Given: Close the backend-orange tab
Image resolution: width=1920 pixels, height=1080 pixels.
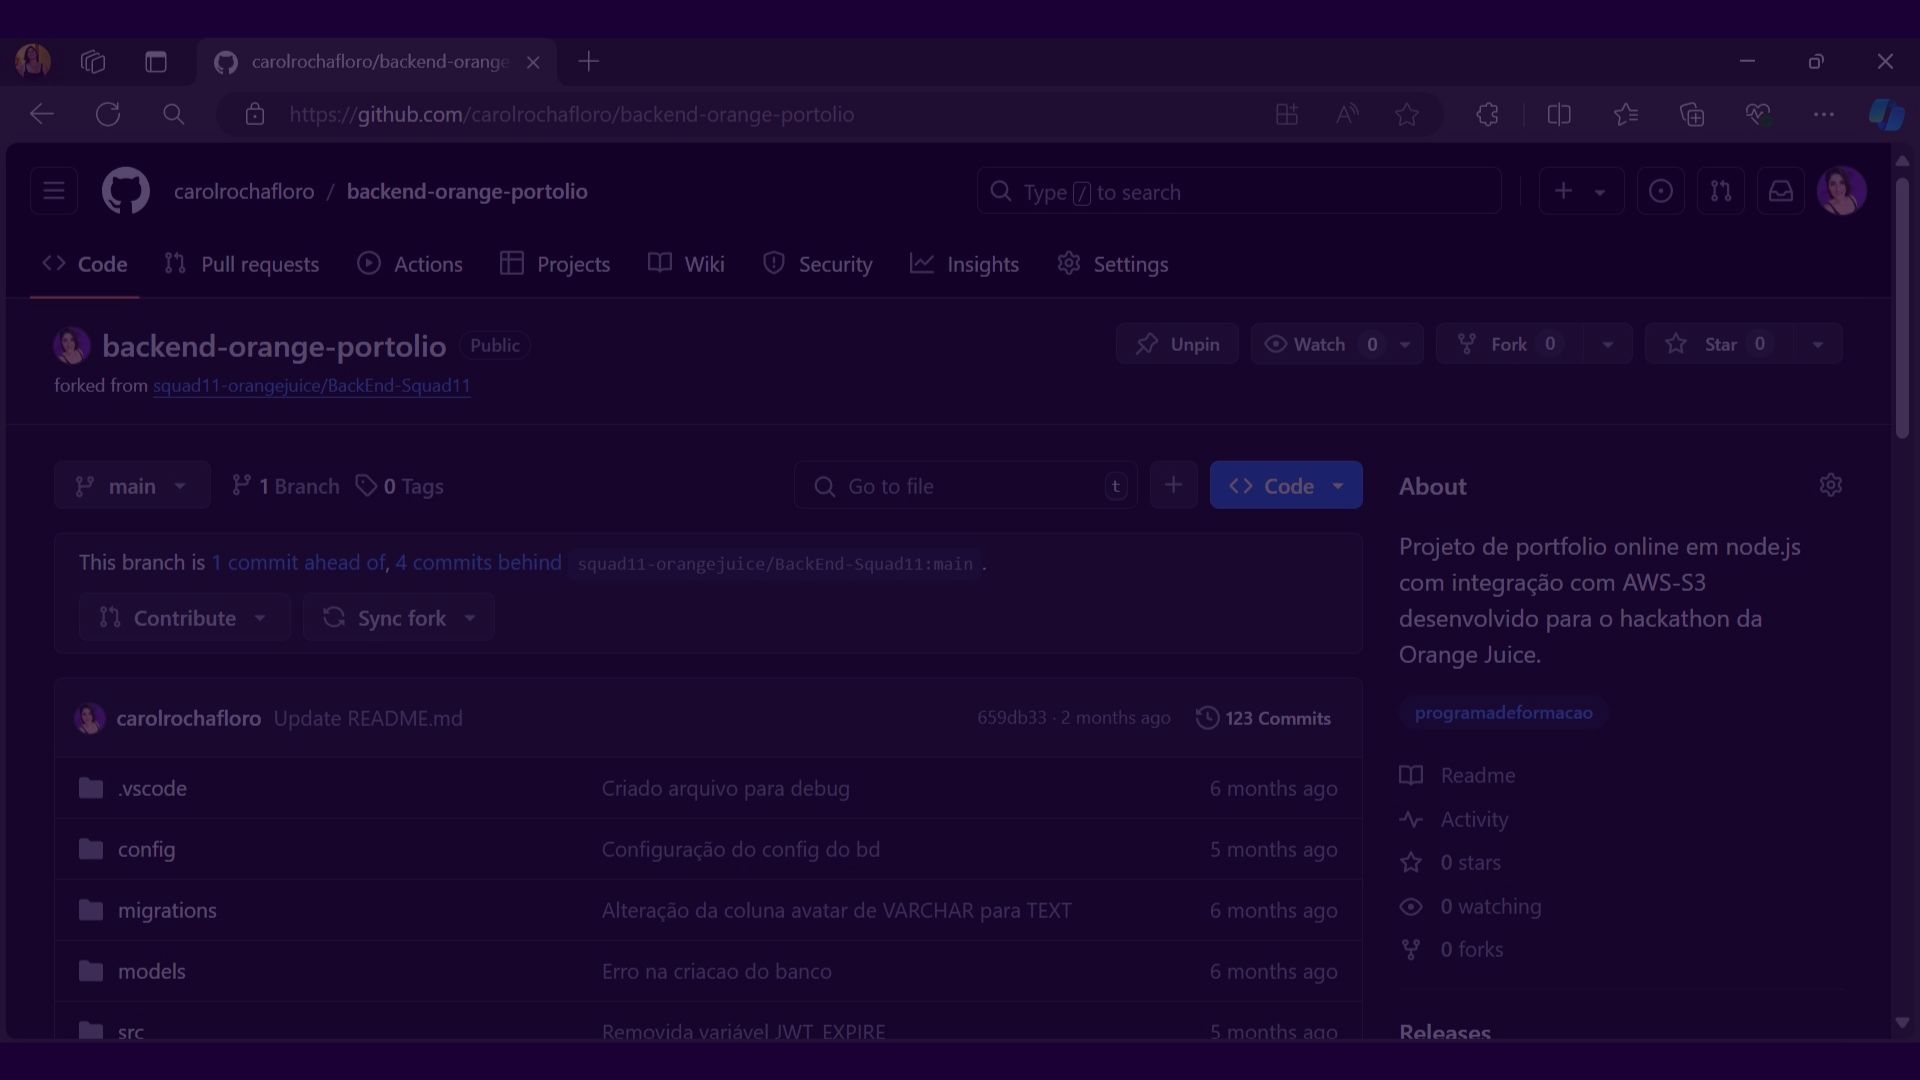Looking at the screenshot, I should 533,62.
